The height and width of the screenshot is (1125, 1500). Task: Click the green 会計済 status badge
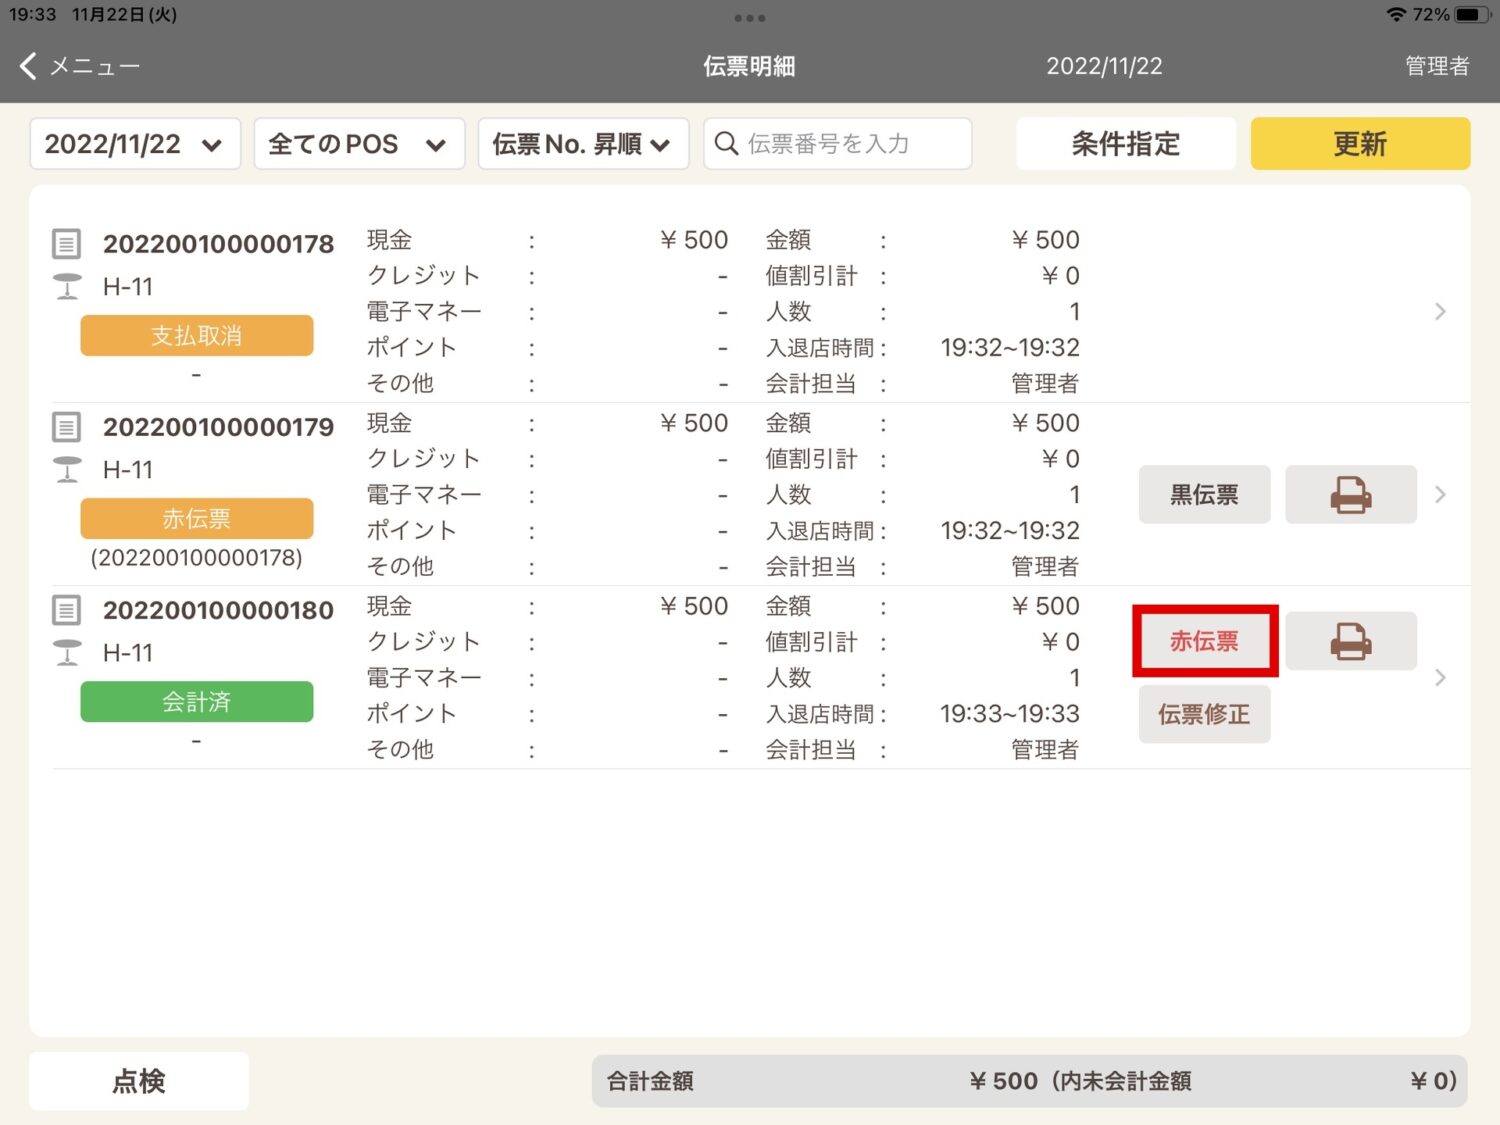click(197, 702)
